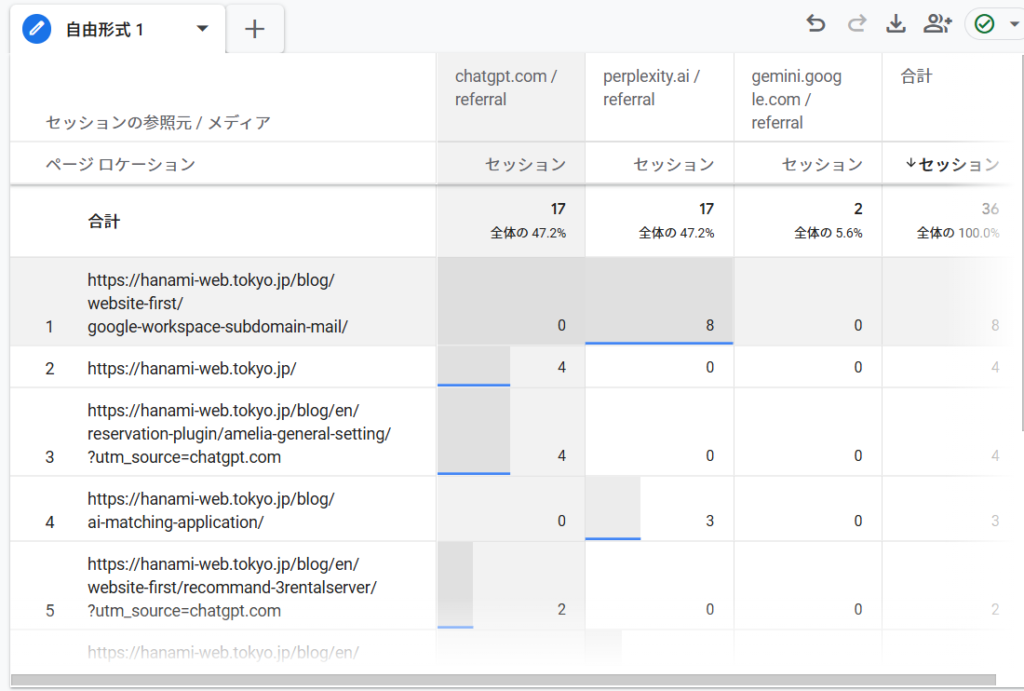Download the exploration report
The image size is (1024, 691).
pyautogui.click(x=895, y=24)
